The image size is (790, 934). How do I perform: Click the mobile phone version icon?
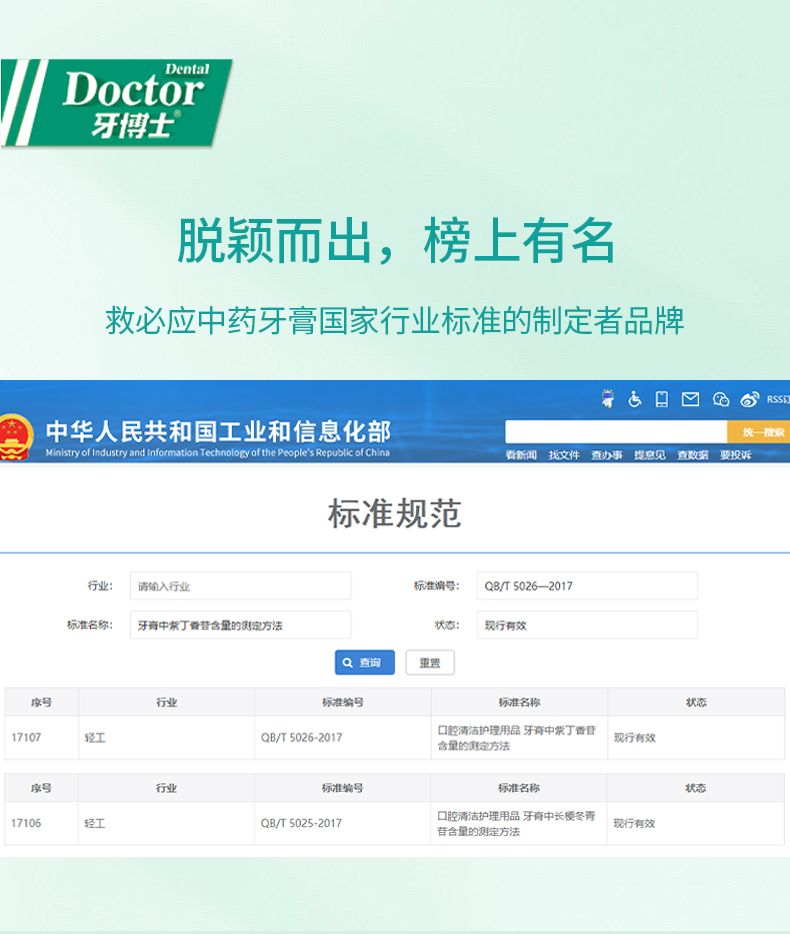click(x=661, y=399)
